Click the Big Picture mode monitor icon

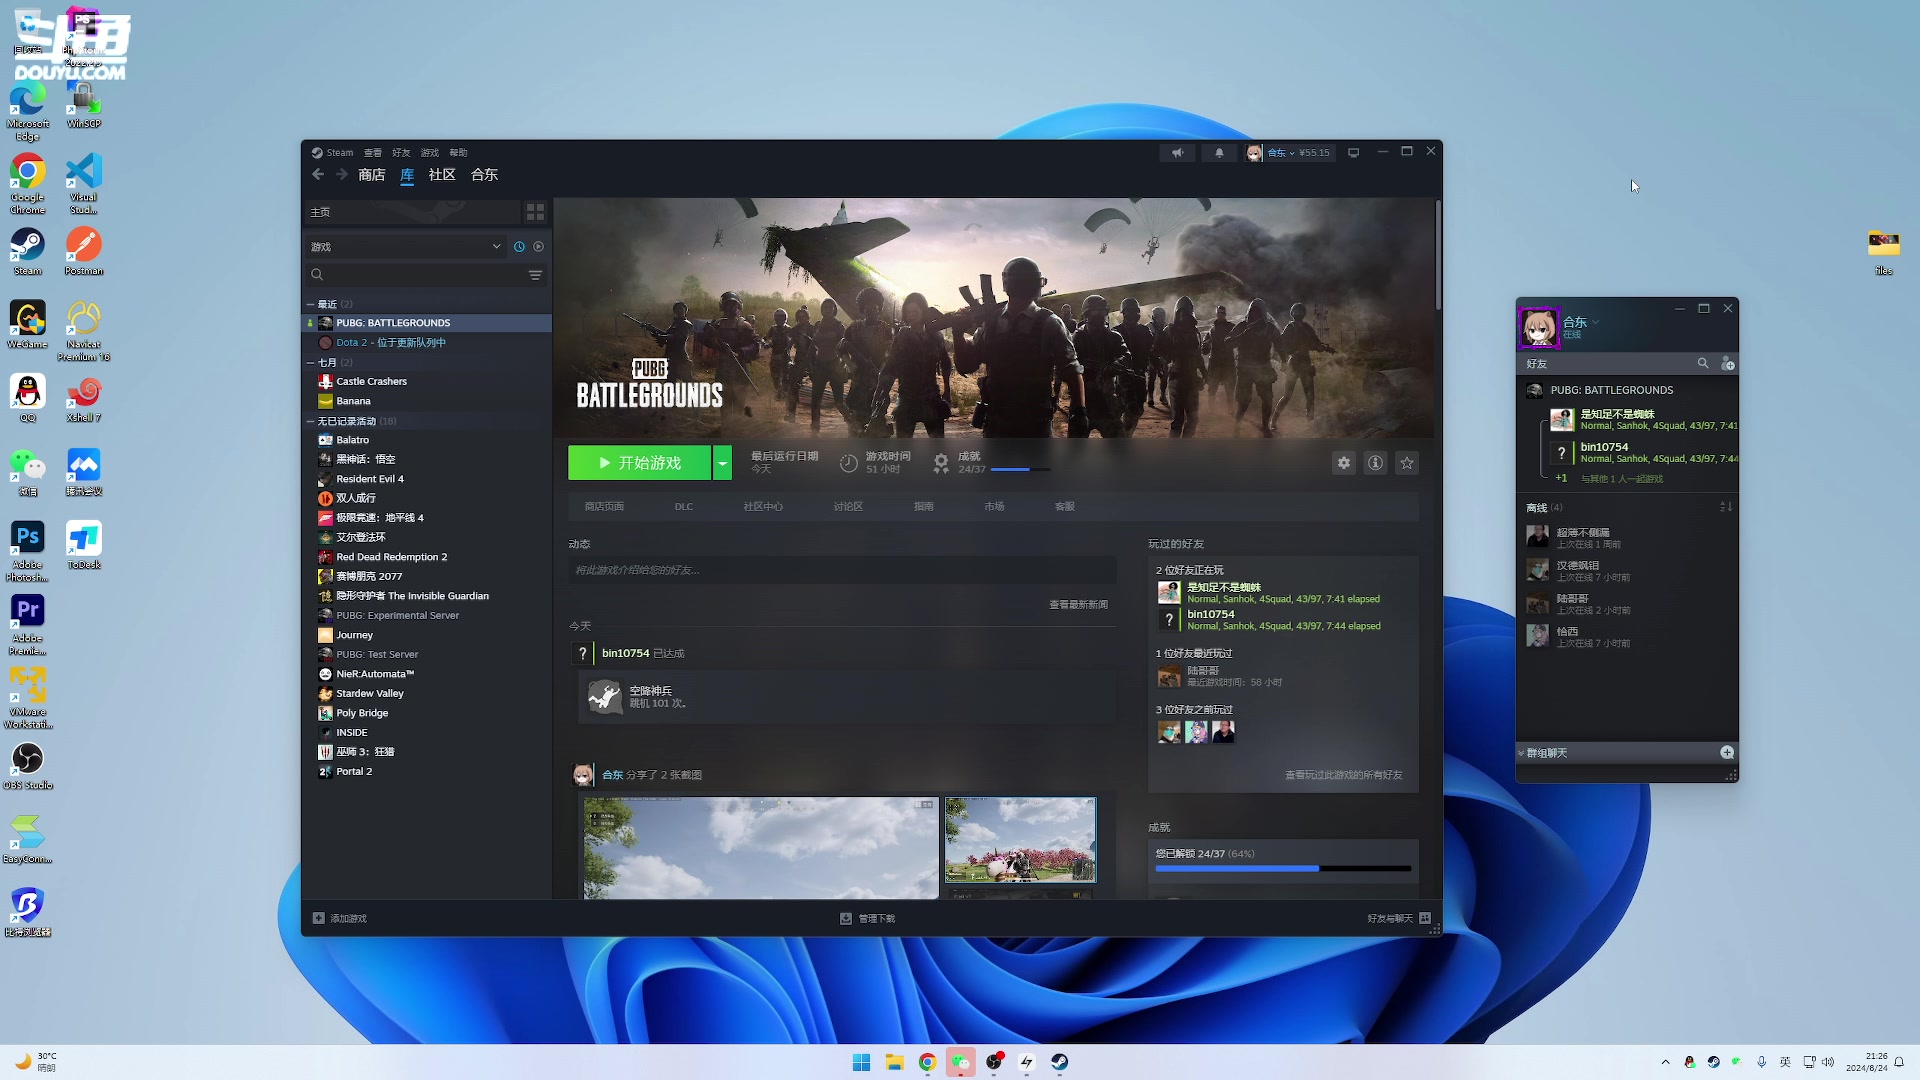[1354, 153]
